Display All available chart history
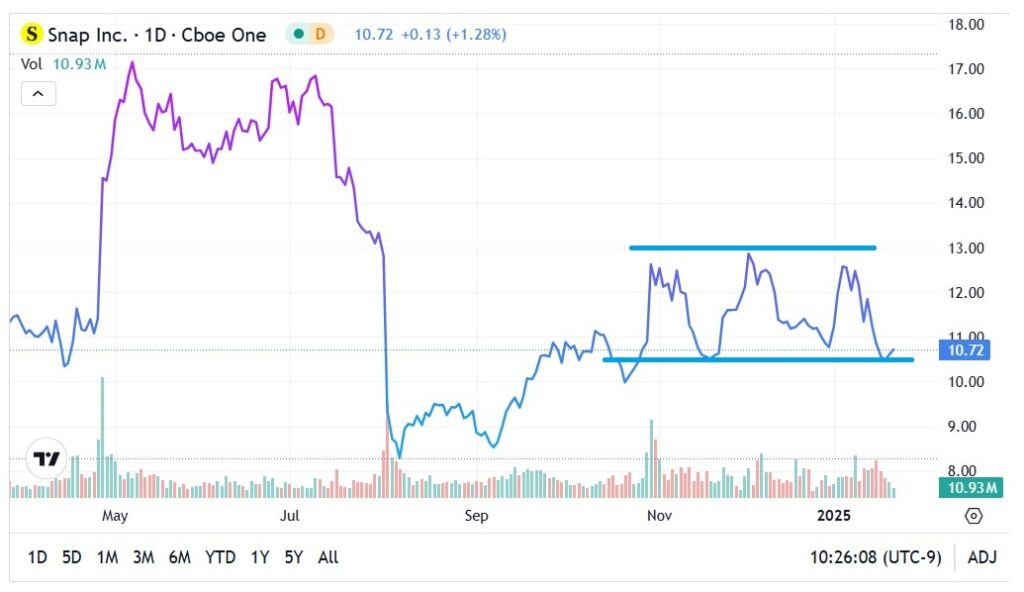 [327, 557]
